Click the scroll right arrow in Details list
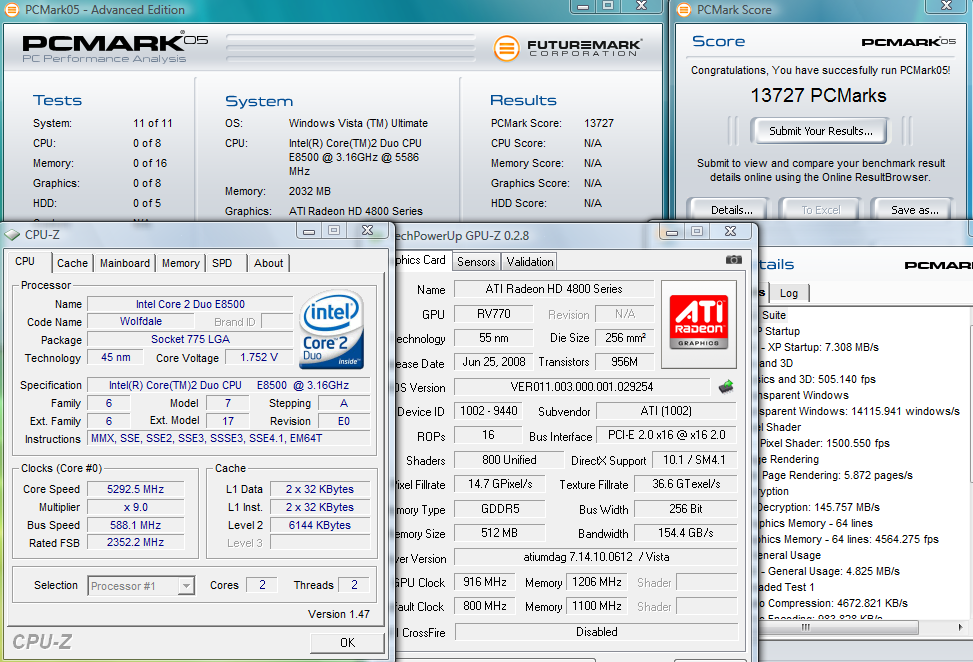973x662 pixels. [961, 627]
